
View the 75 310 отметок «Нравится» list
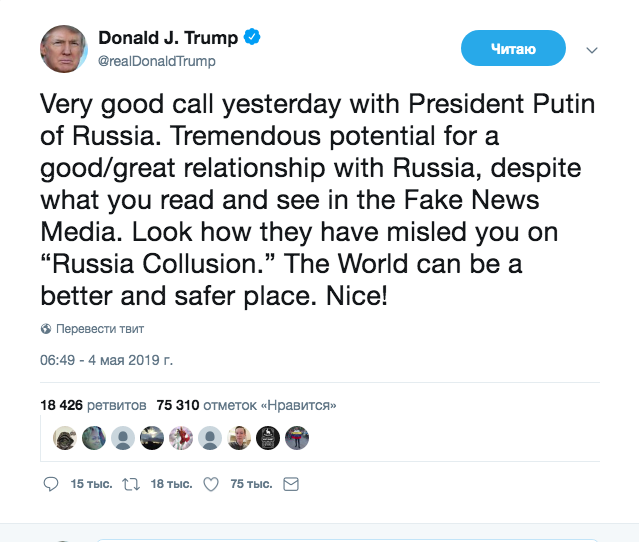click(246, 405)
